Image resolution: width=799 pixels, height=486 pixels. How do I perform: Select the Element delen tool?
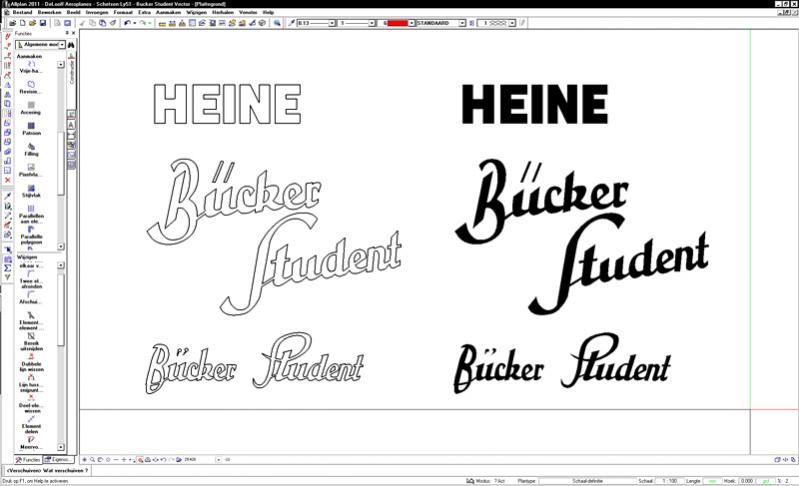point(31,424)
